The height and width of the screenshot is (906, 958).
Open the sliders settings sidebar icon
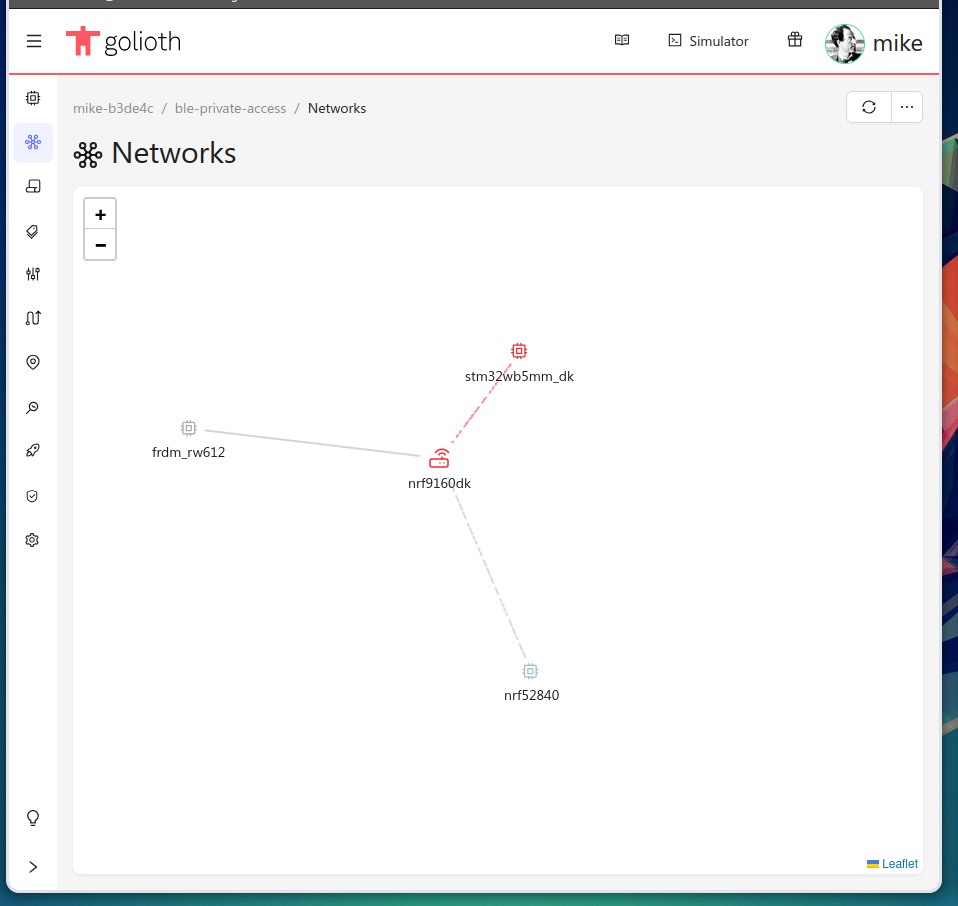pos(33,274)
